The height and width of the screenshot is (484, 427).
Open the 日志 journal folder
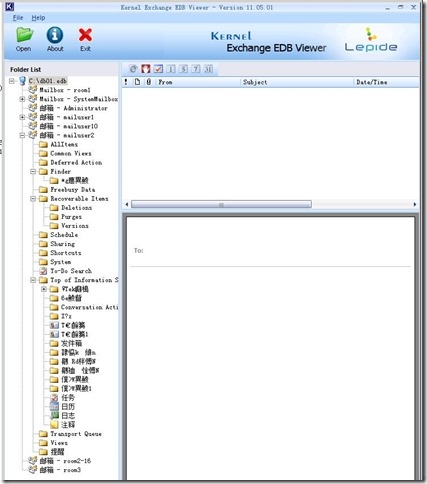point(68,415)
